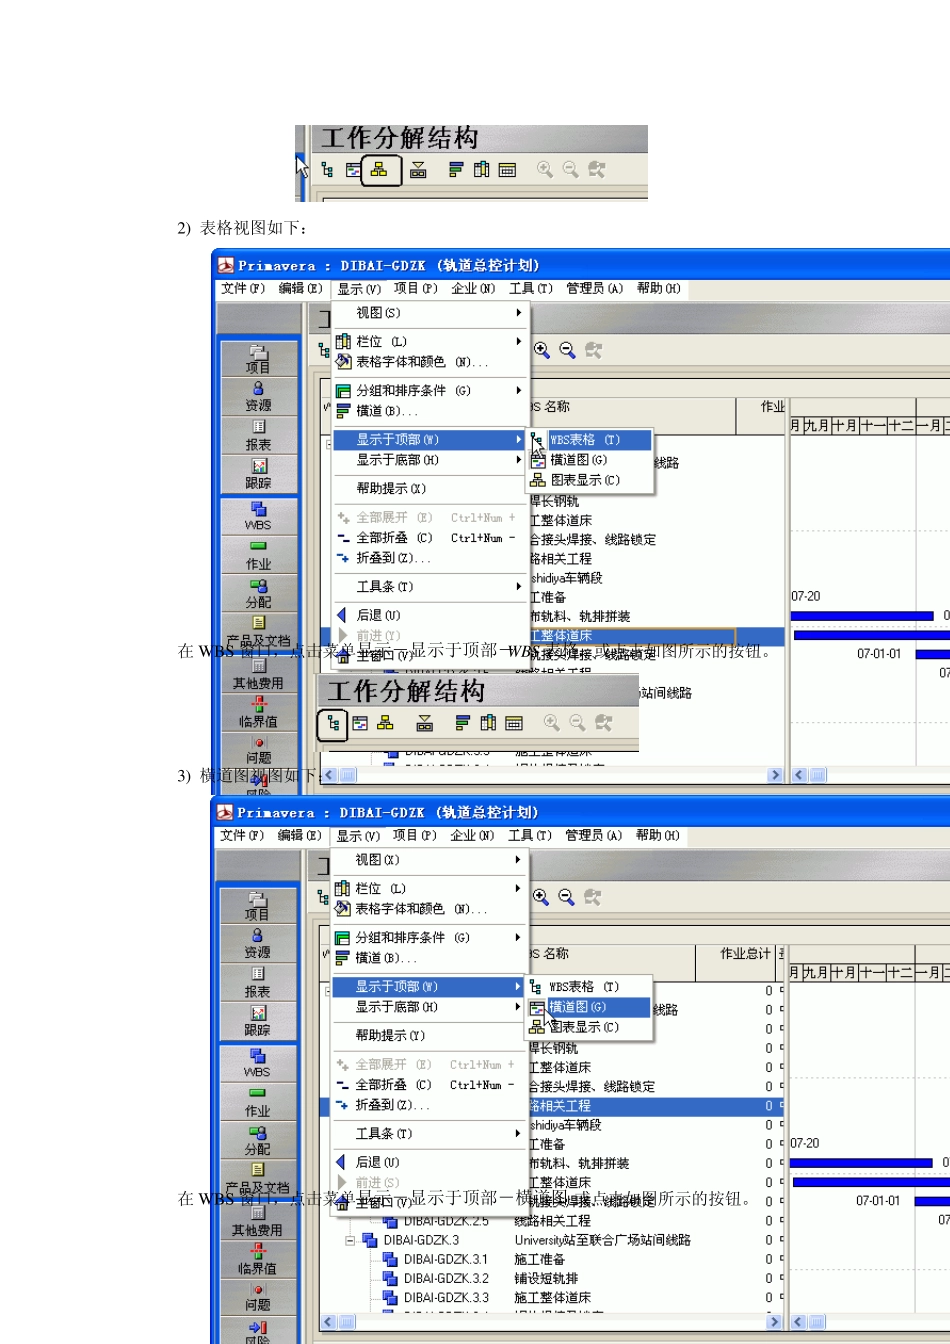Choose 横道图(G) in lower window submenu
The height and width of the screenshot is (1344, 950).
coord(590,1007)
